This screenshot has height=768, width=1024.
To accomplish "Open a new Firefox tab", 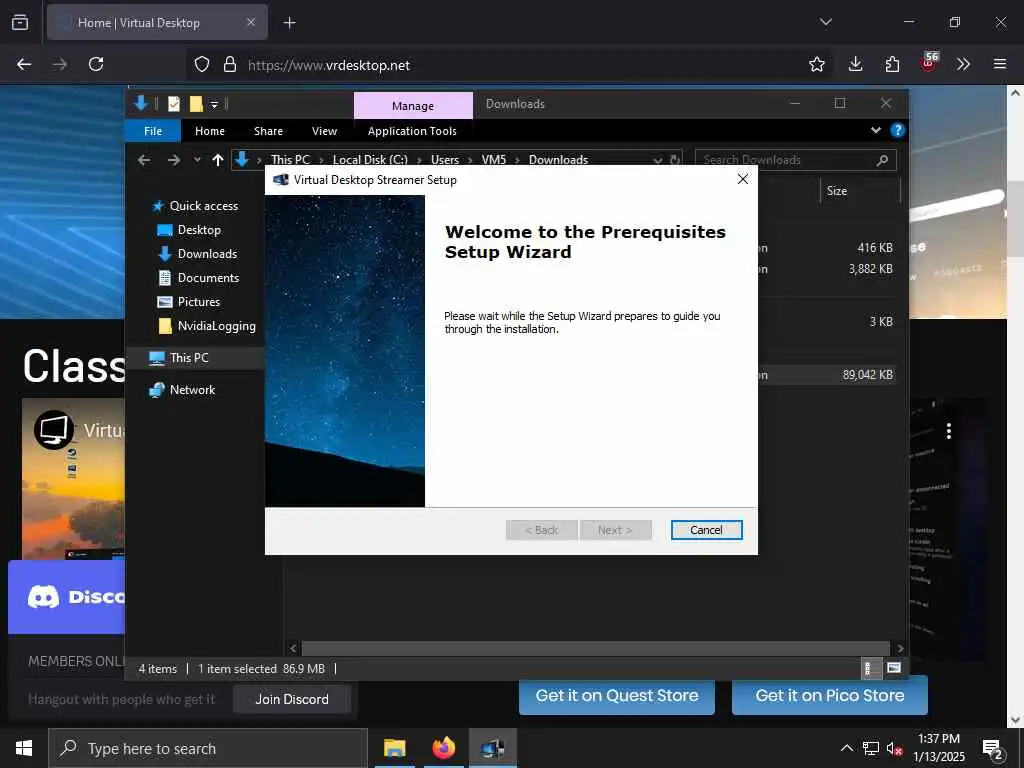I will (x=289, y=23).
